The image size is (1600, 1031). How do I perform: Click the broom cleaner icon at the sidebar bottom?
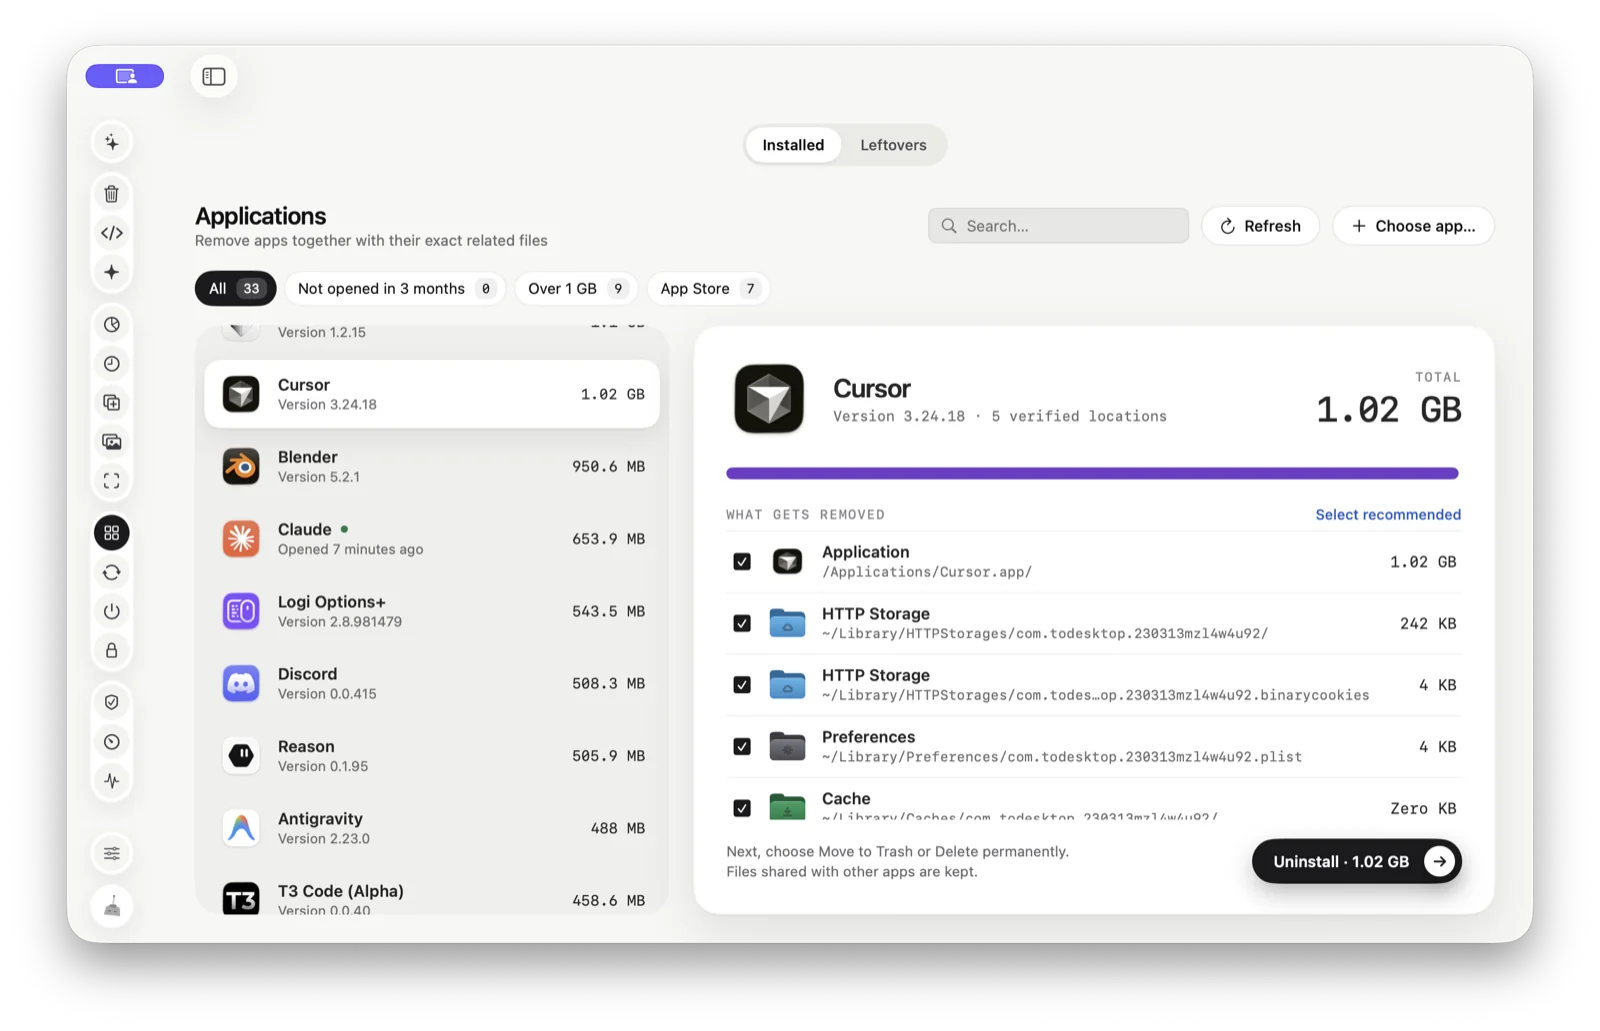(112, 907)
